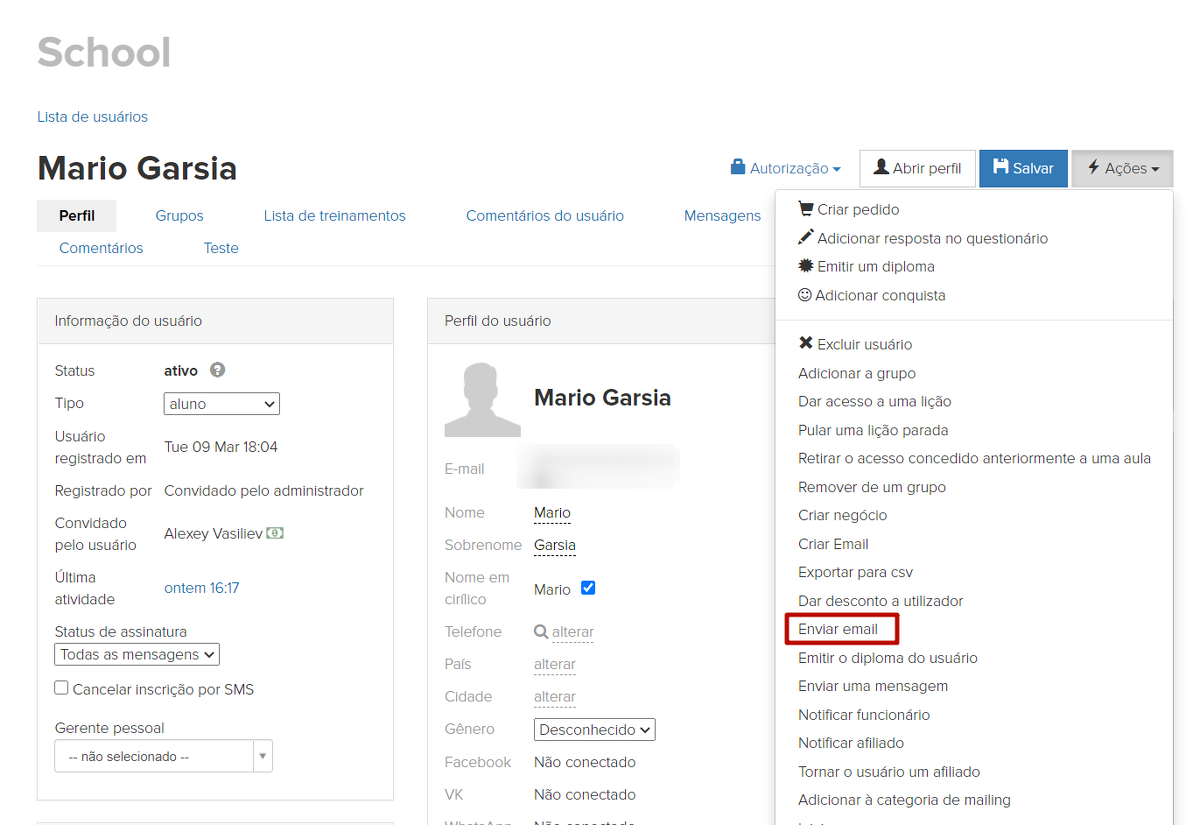Open the help icon next to Status ativo

tap(216, 370)
